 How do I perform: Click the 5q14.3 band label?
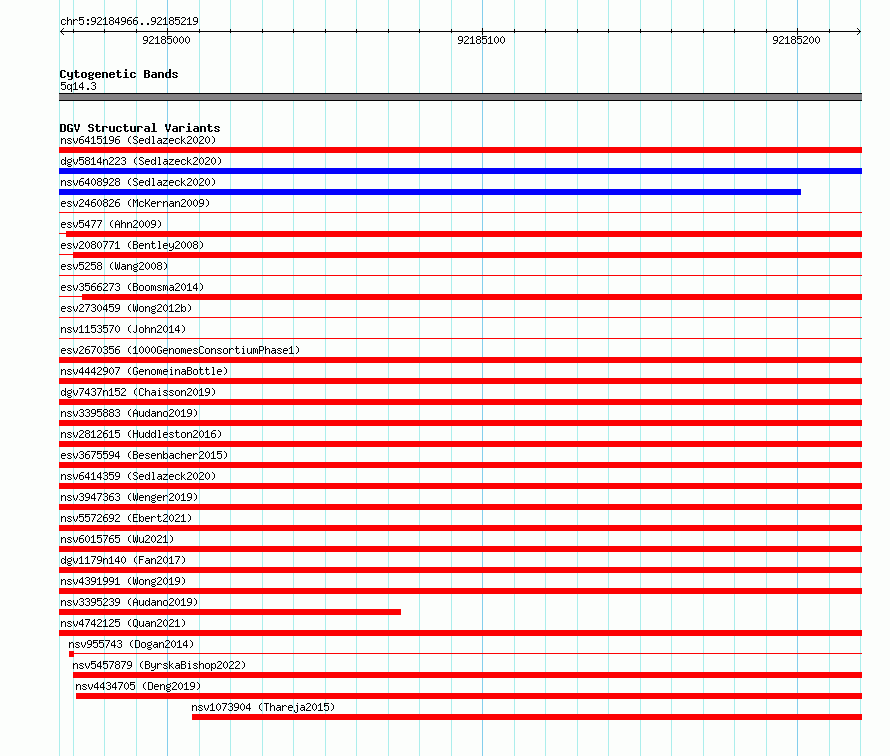coord(78,86)
